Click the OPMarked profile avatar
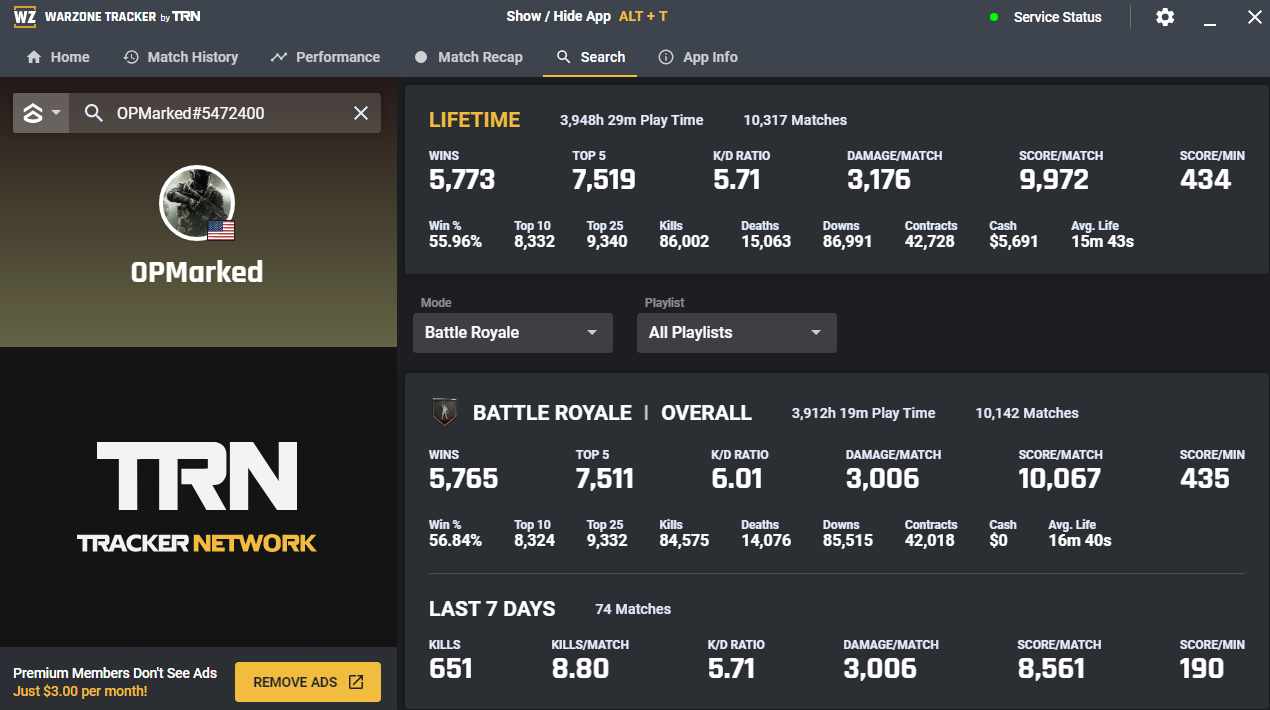Screen dimensions: 1270x710 197,203
